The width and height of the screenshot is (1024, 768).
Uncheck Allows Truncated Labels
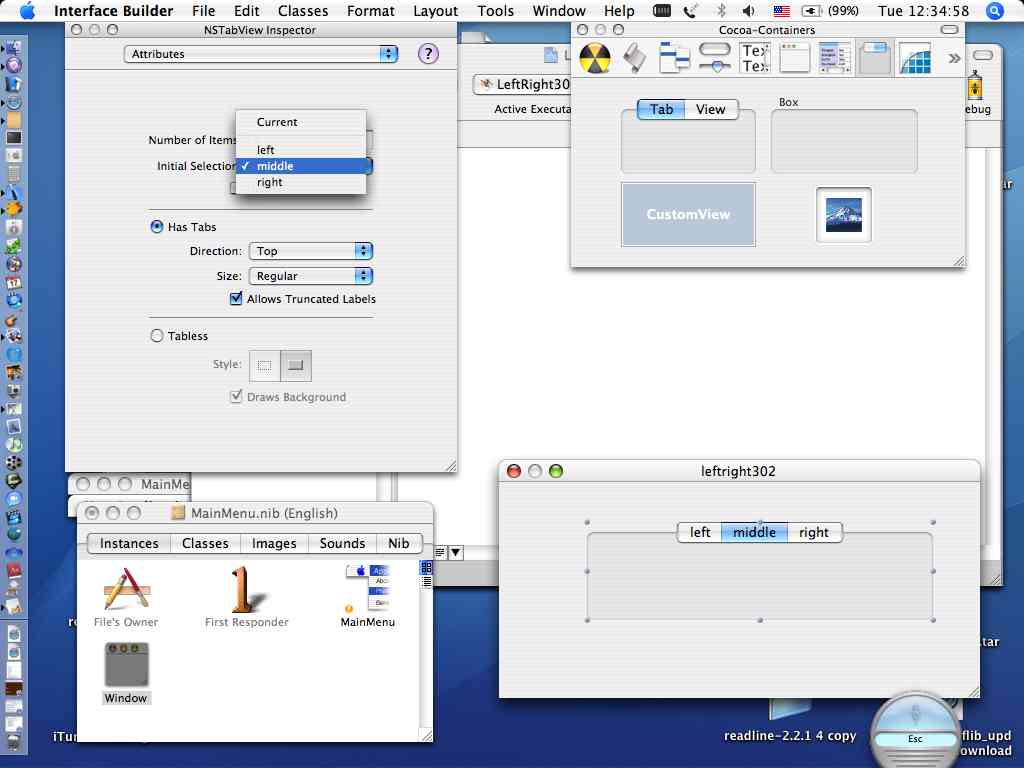236,298
